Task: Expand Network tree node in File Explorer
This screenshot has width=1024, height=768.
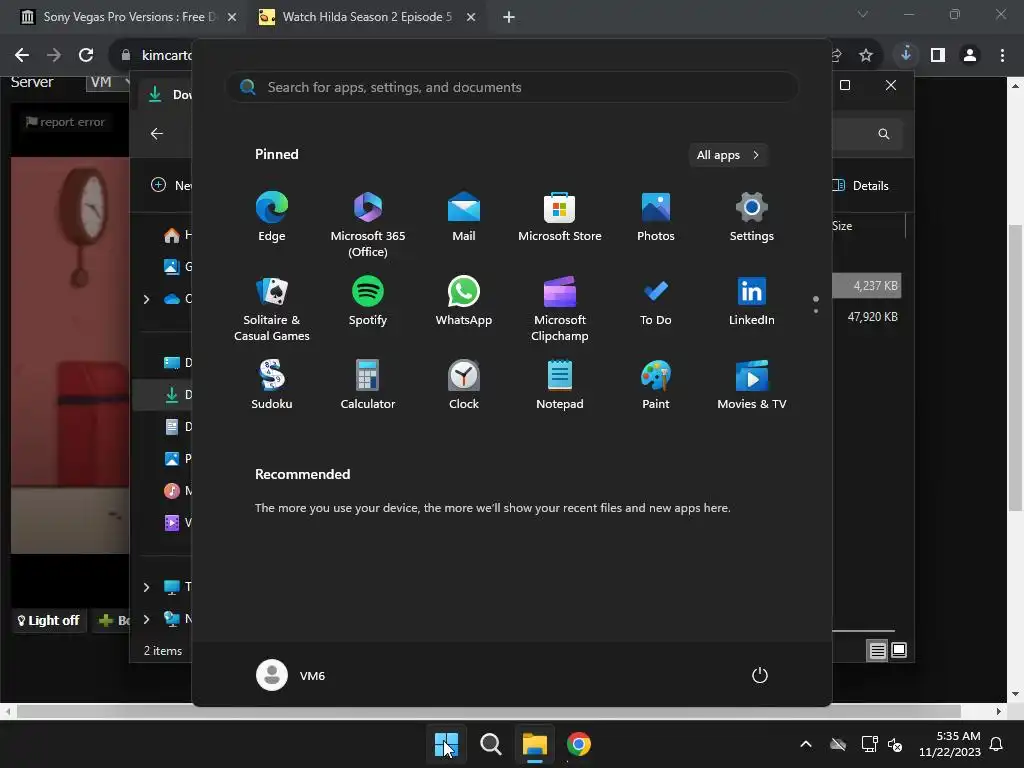Action: coord(146,619)
